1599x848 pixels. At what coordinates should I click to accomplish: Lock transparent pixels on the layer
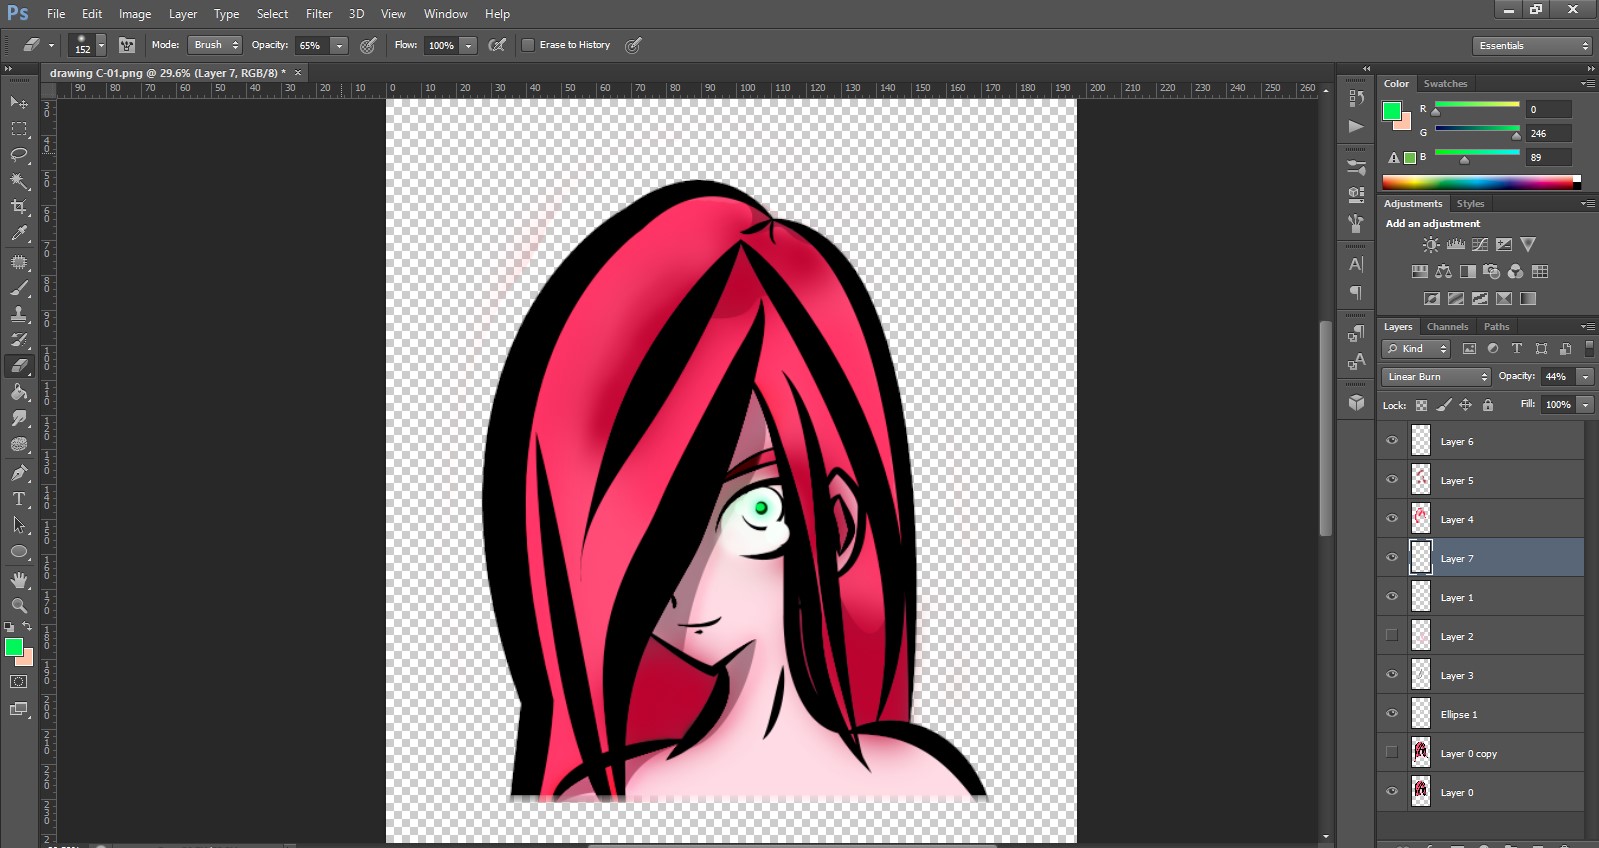pos(1421,405)
